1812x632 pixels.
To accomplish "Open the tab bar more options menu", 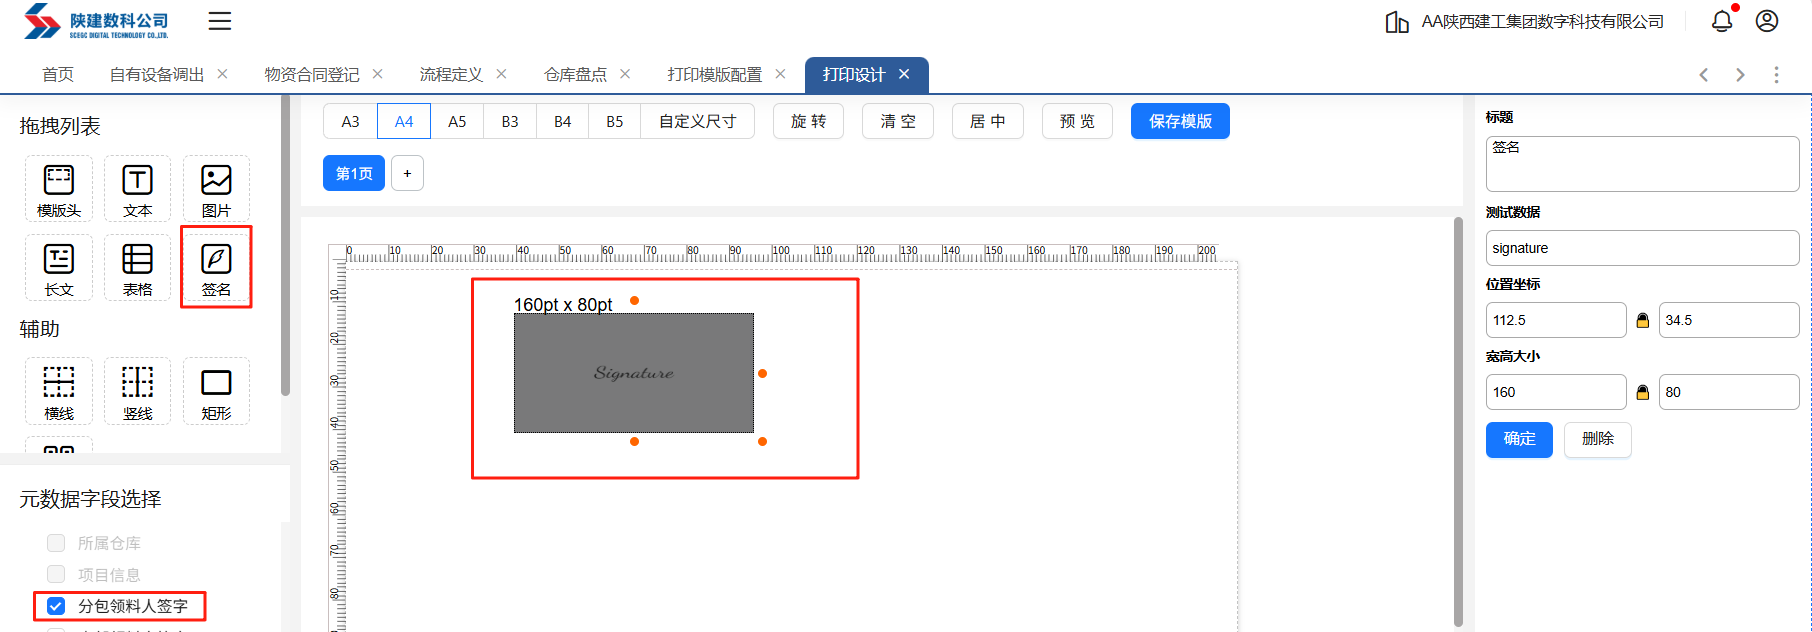I will pos(1776,75).
